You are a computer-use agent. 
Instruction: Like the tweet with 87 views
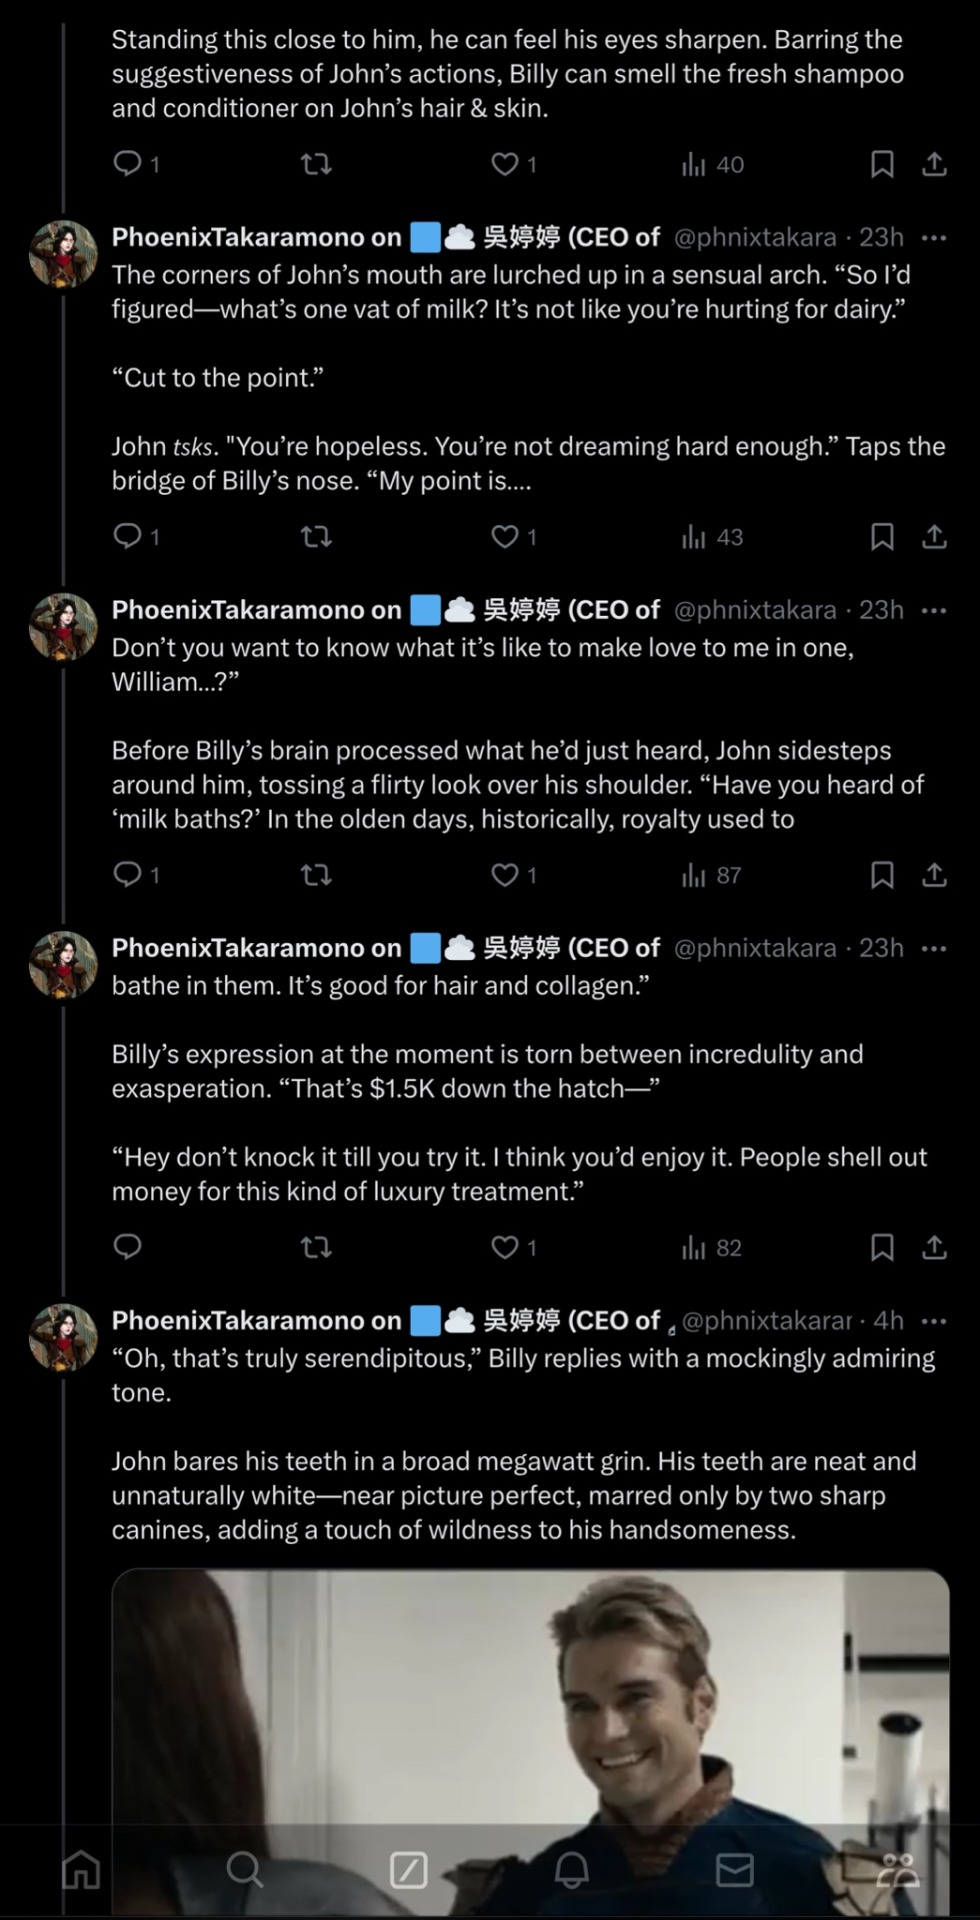pyautogui.click(x=505, y=875)
